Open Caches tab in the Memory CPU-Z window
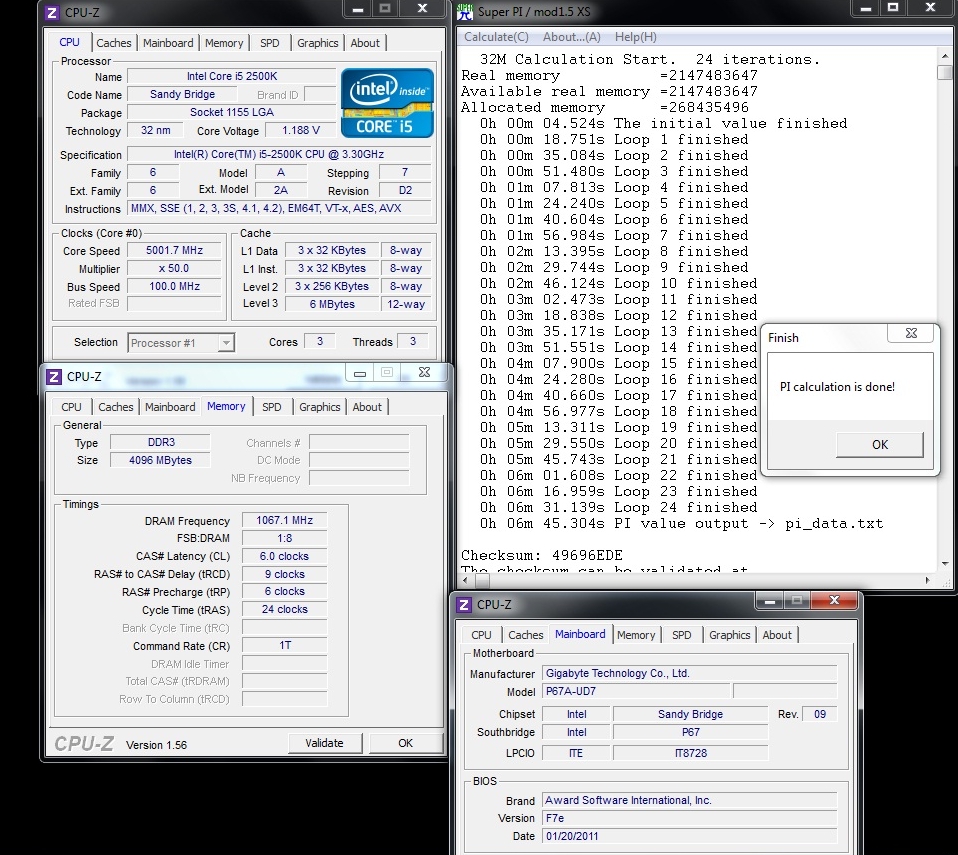958x855 pixels. pos(115,407)
